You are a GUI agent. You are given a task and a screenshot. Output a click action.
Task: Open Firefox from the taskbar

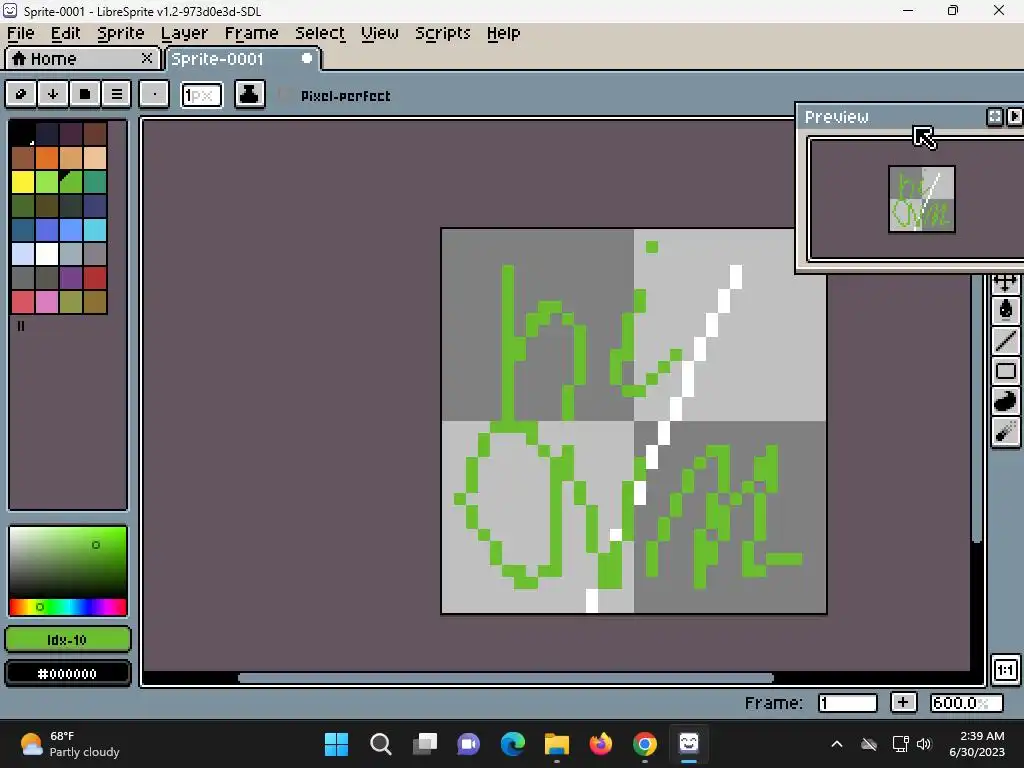pos(601,744)
